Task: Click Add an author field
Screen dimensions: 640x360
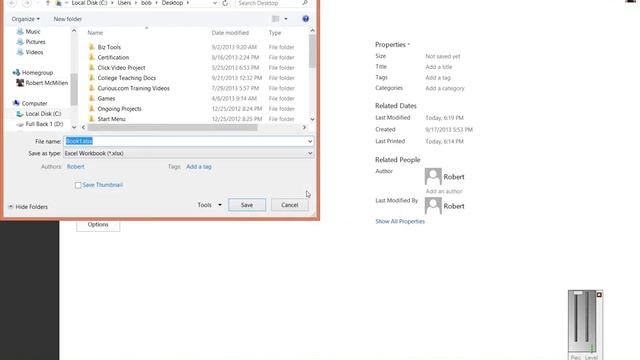Action: 444,191
